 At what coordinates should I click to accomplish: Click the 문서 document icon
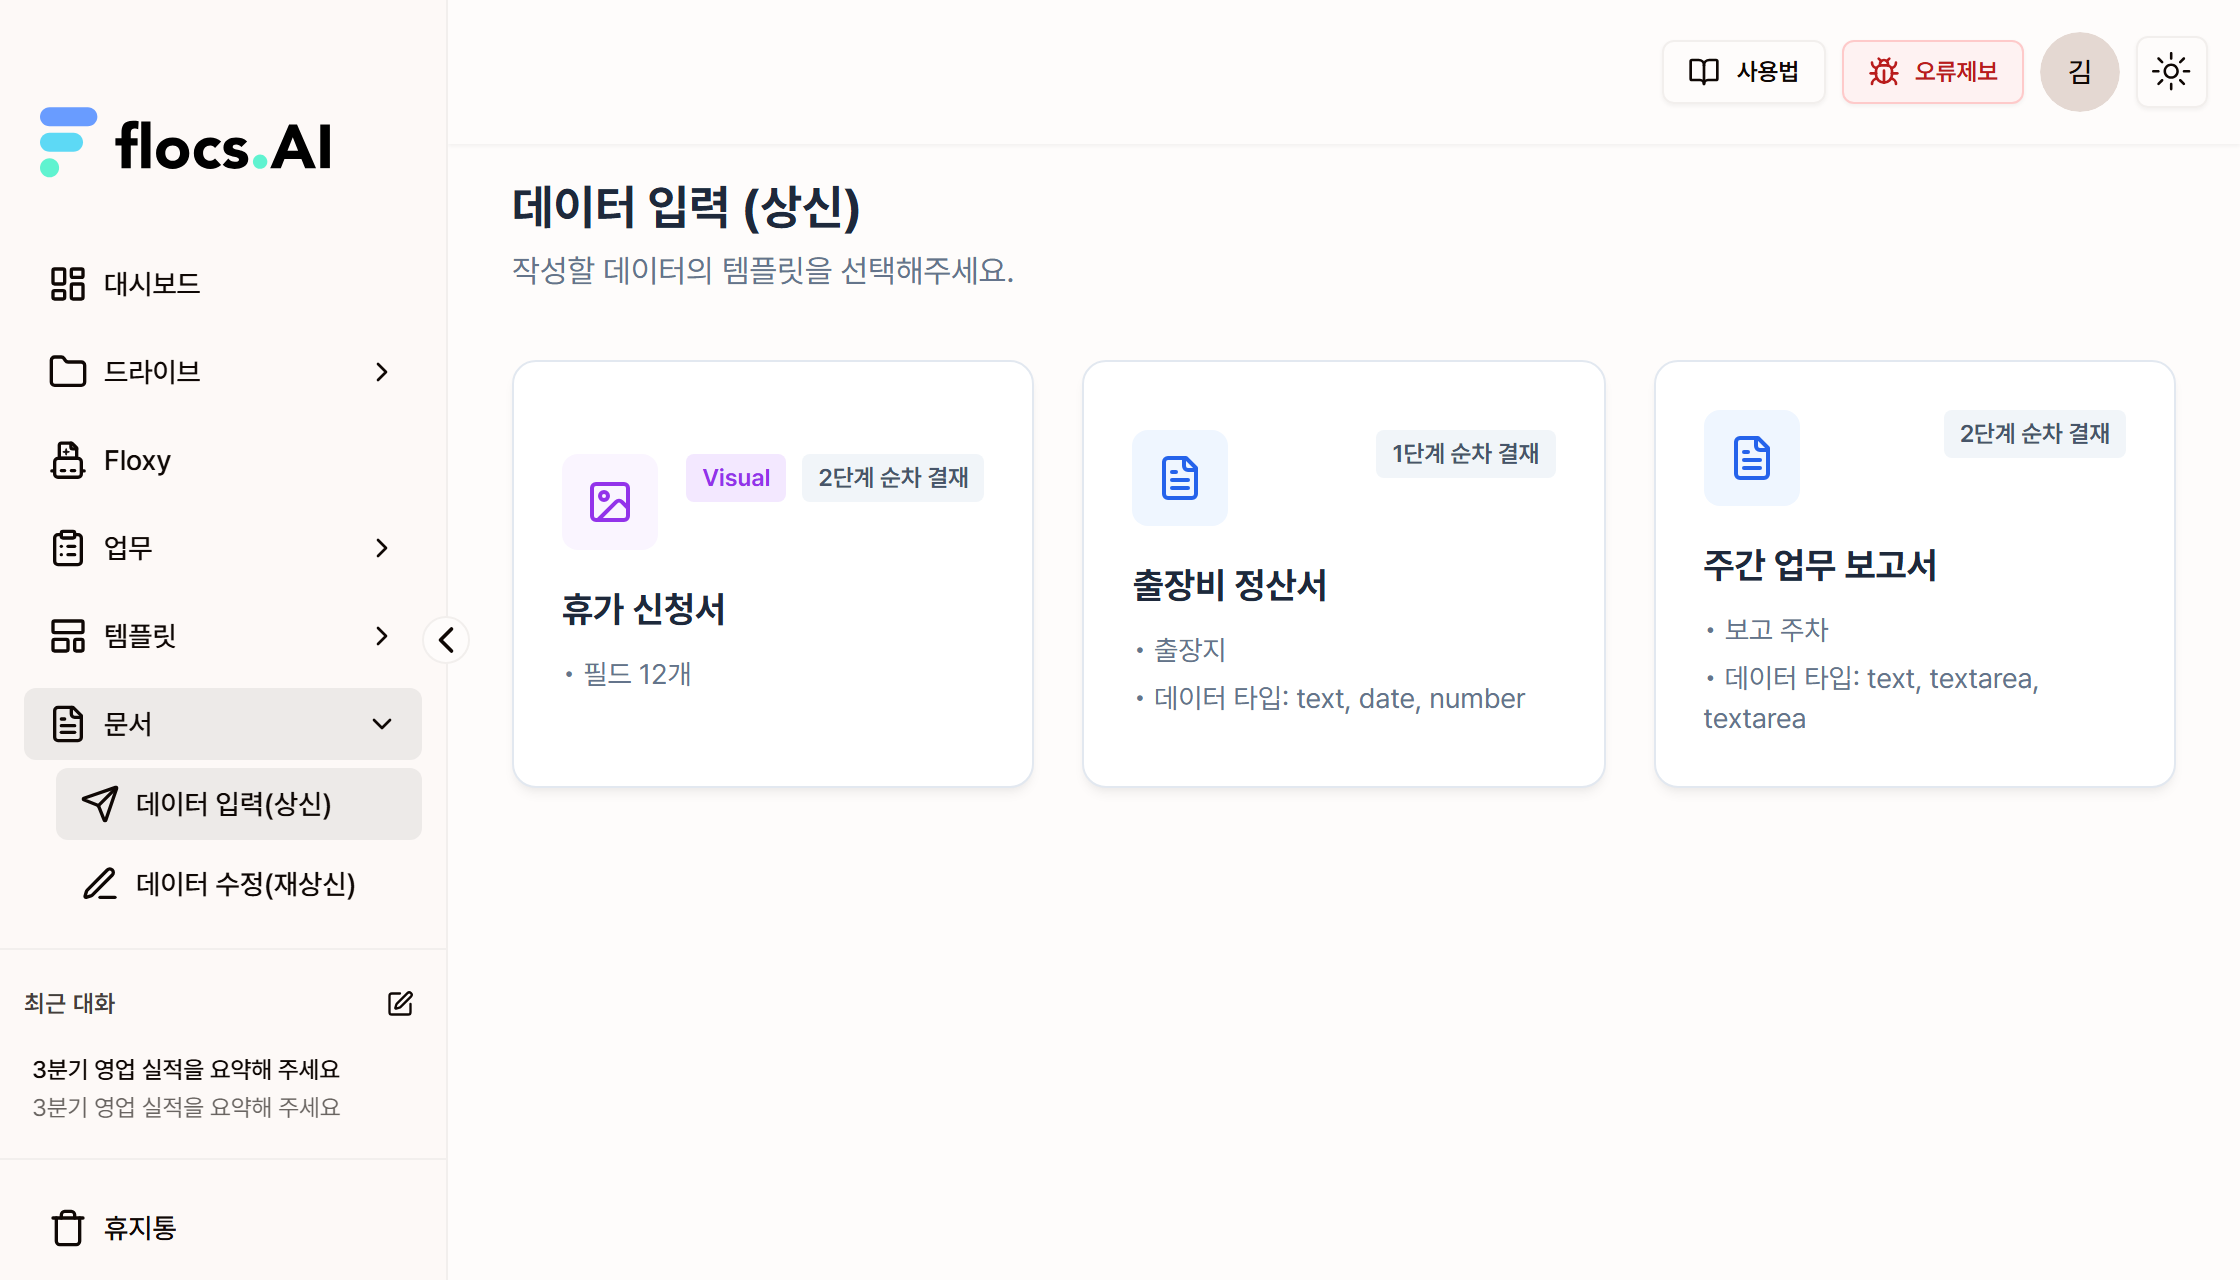point(68,724)
